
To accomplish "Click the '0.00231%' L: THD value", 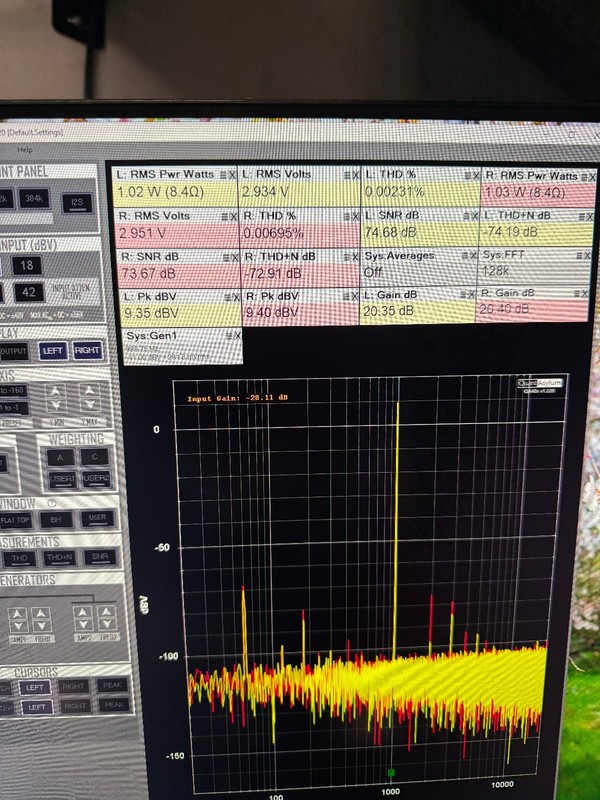I will coord(394,192).
